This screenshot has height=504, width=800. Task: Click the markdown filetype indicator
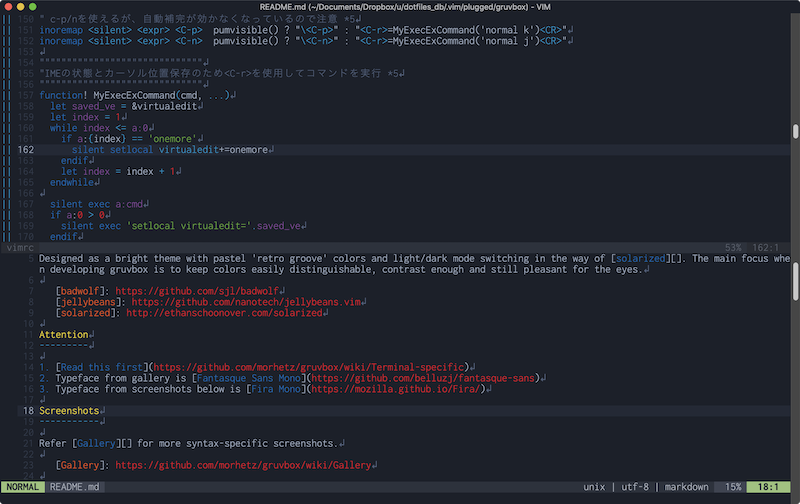pyautogui.click(x=686, y=487)
